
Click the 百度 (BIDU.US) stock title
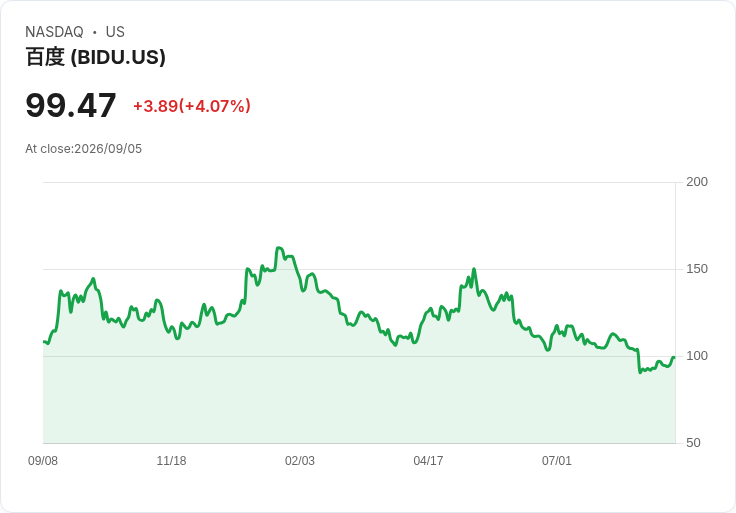[x=95, y=57]
